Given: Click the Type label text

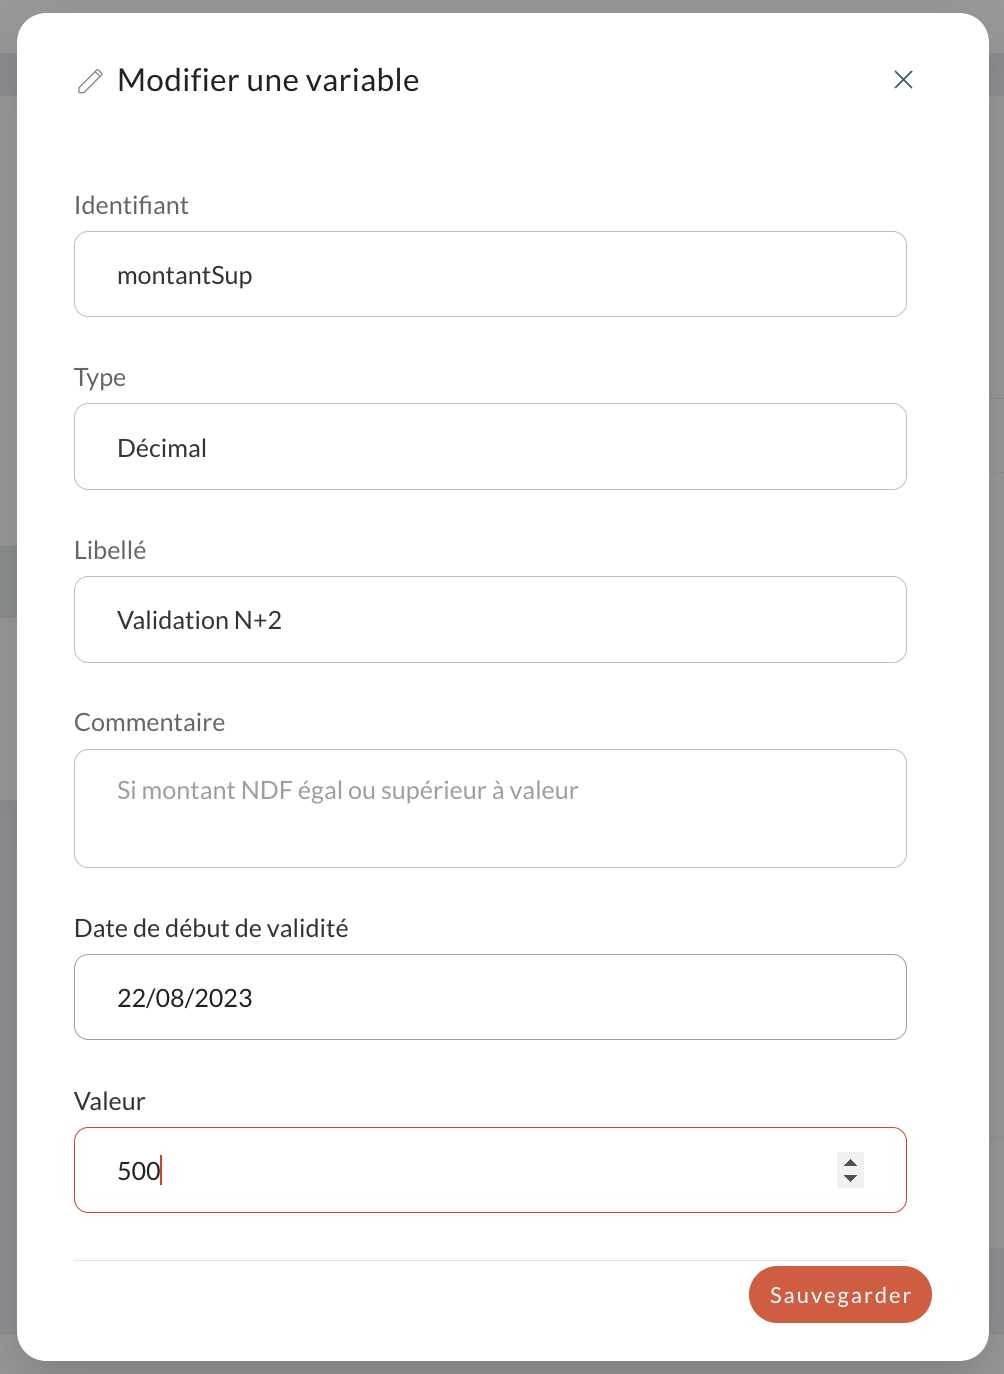Looking at the screenshot, I should [x=100, y=378].
